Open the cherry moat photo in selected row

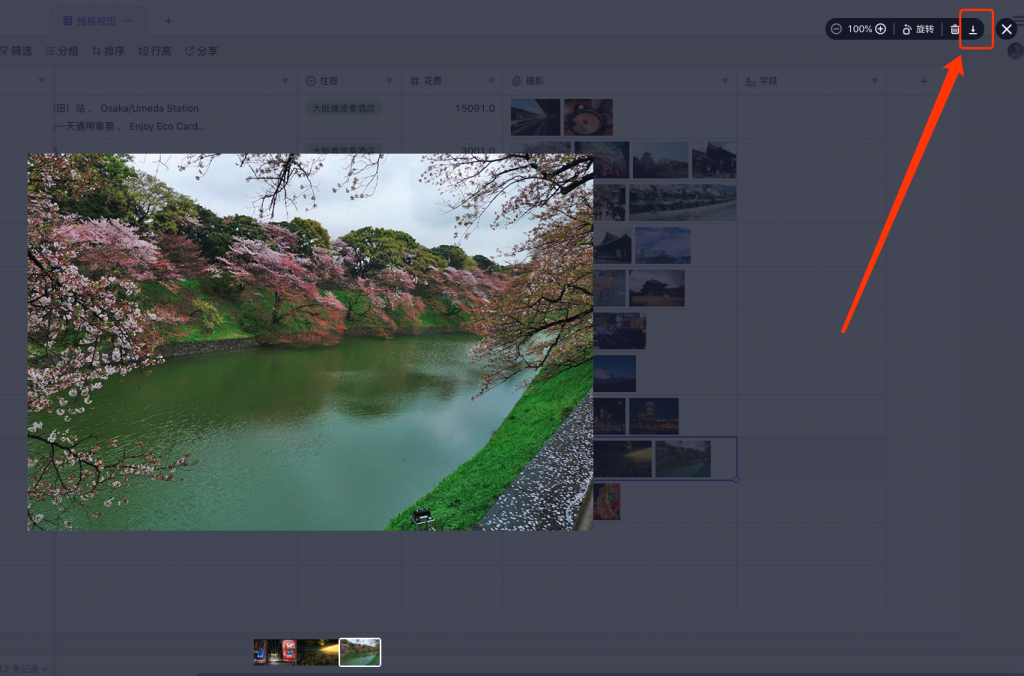[x=683, y=459]
